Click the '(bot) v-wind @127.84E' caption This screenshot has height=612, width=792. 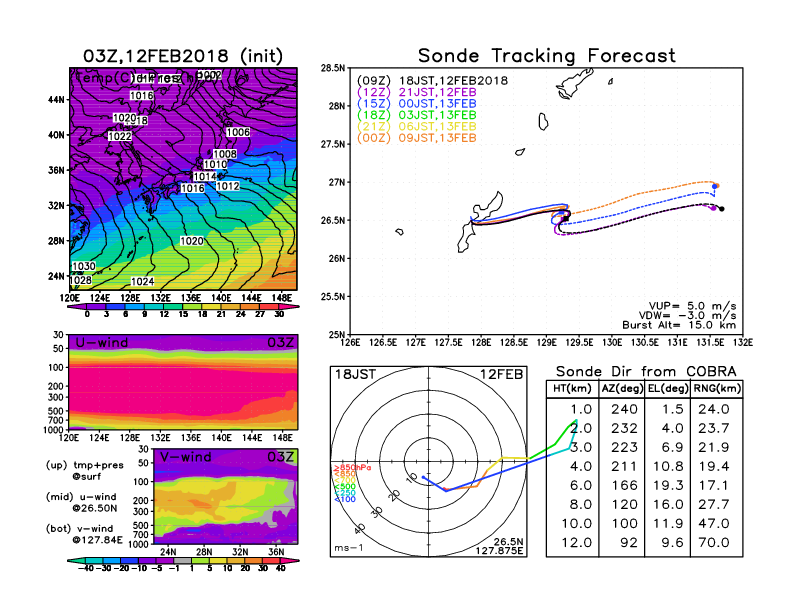coord(84,534)
